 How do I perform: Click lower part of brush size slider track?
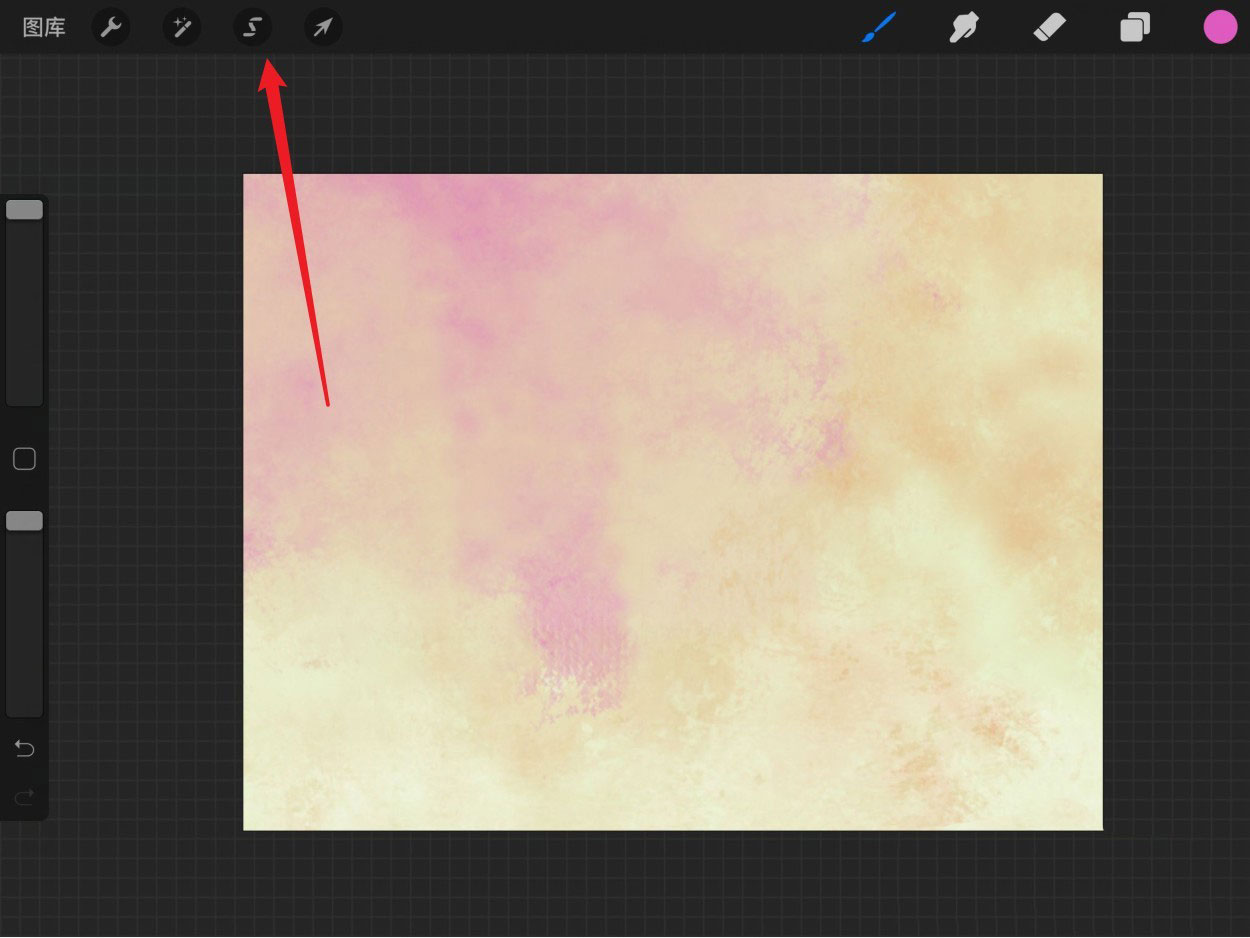click(24, 350)
